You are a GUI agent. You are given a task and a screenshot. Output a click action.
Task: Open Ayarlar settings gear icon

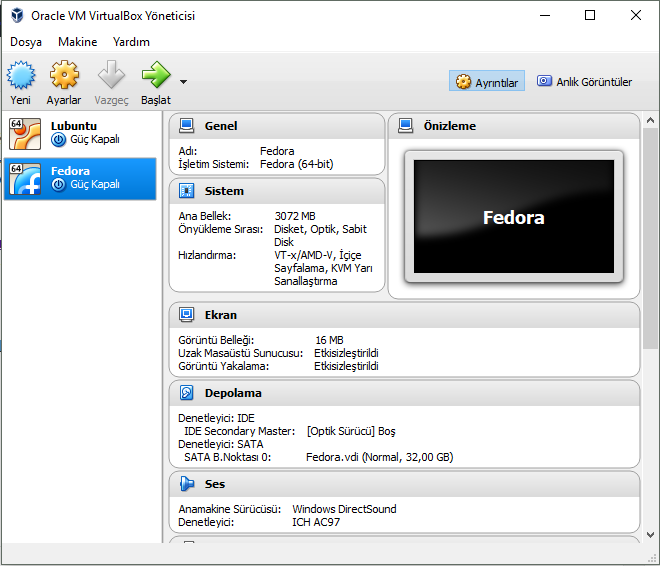[64, 76]
